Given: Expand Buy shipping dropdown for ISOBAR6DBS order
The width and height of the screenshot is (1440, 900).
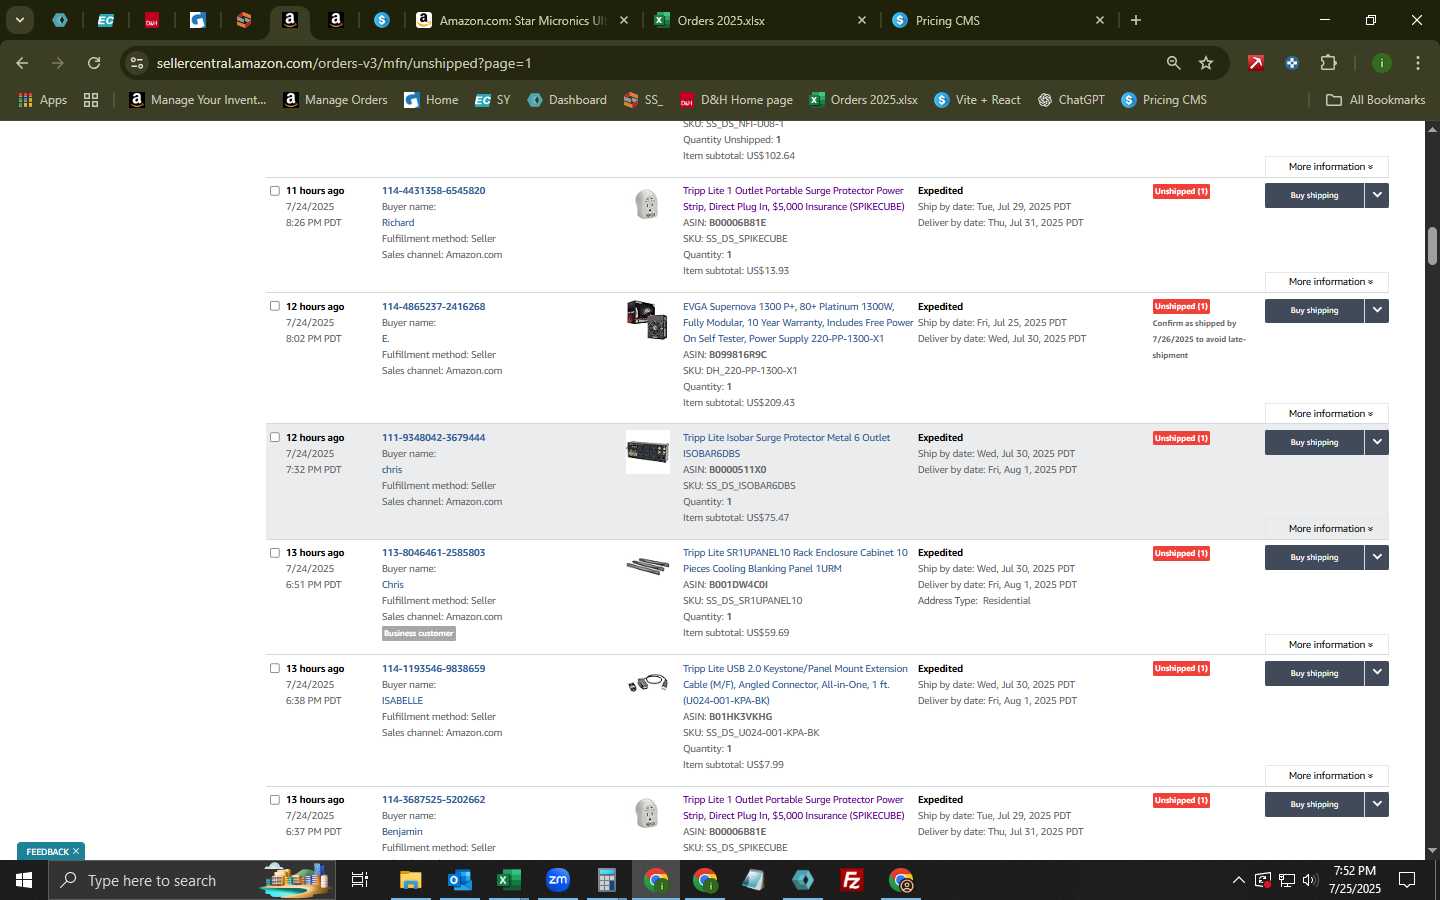Looking at the screenshot, I should (x=1377, y=442).
